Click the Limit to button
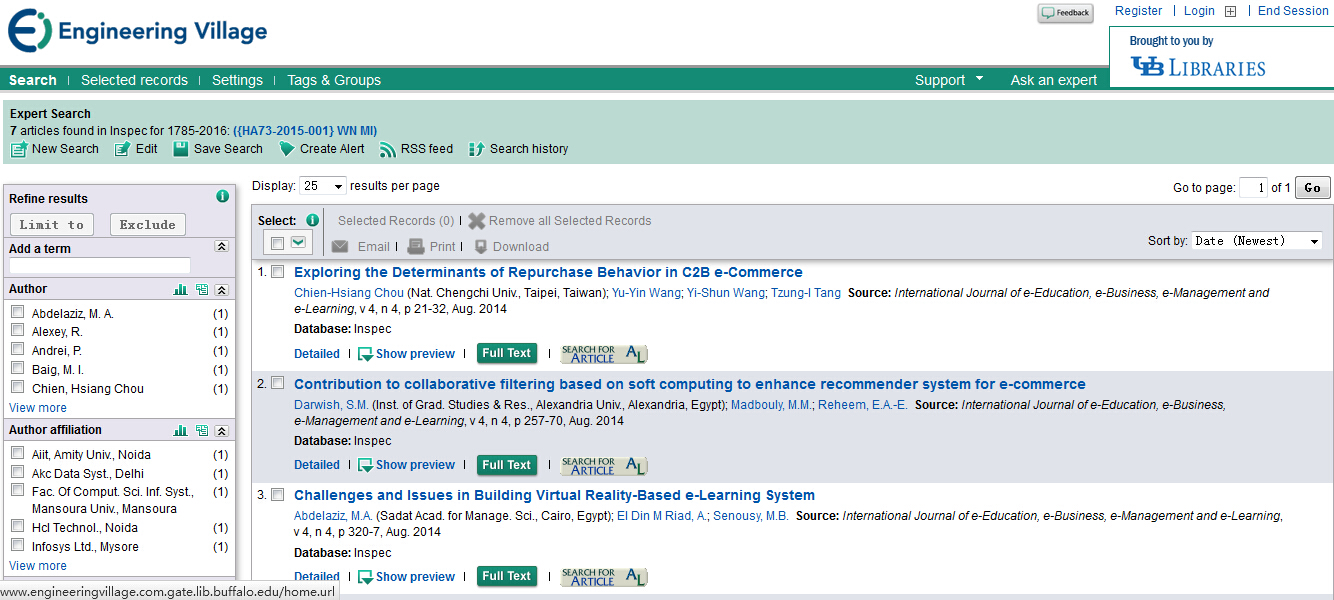1334x600 pixels. coord(51,225)
